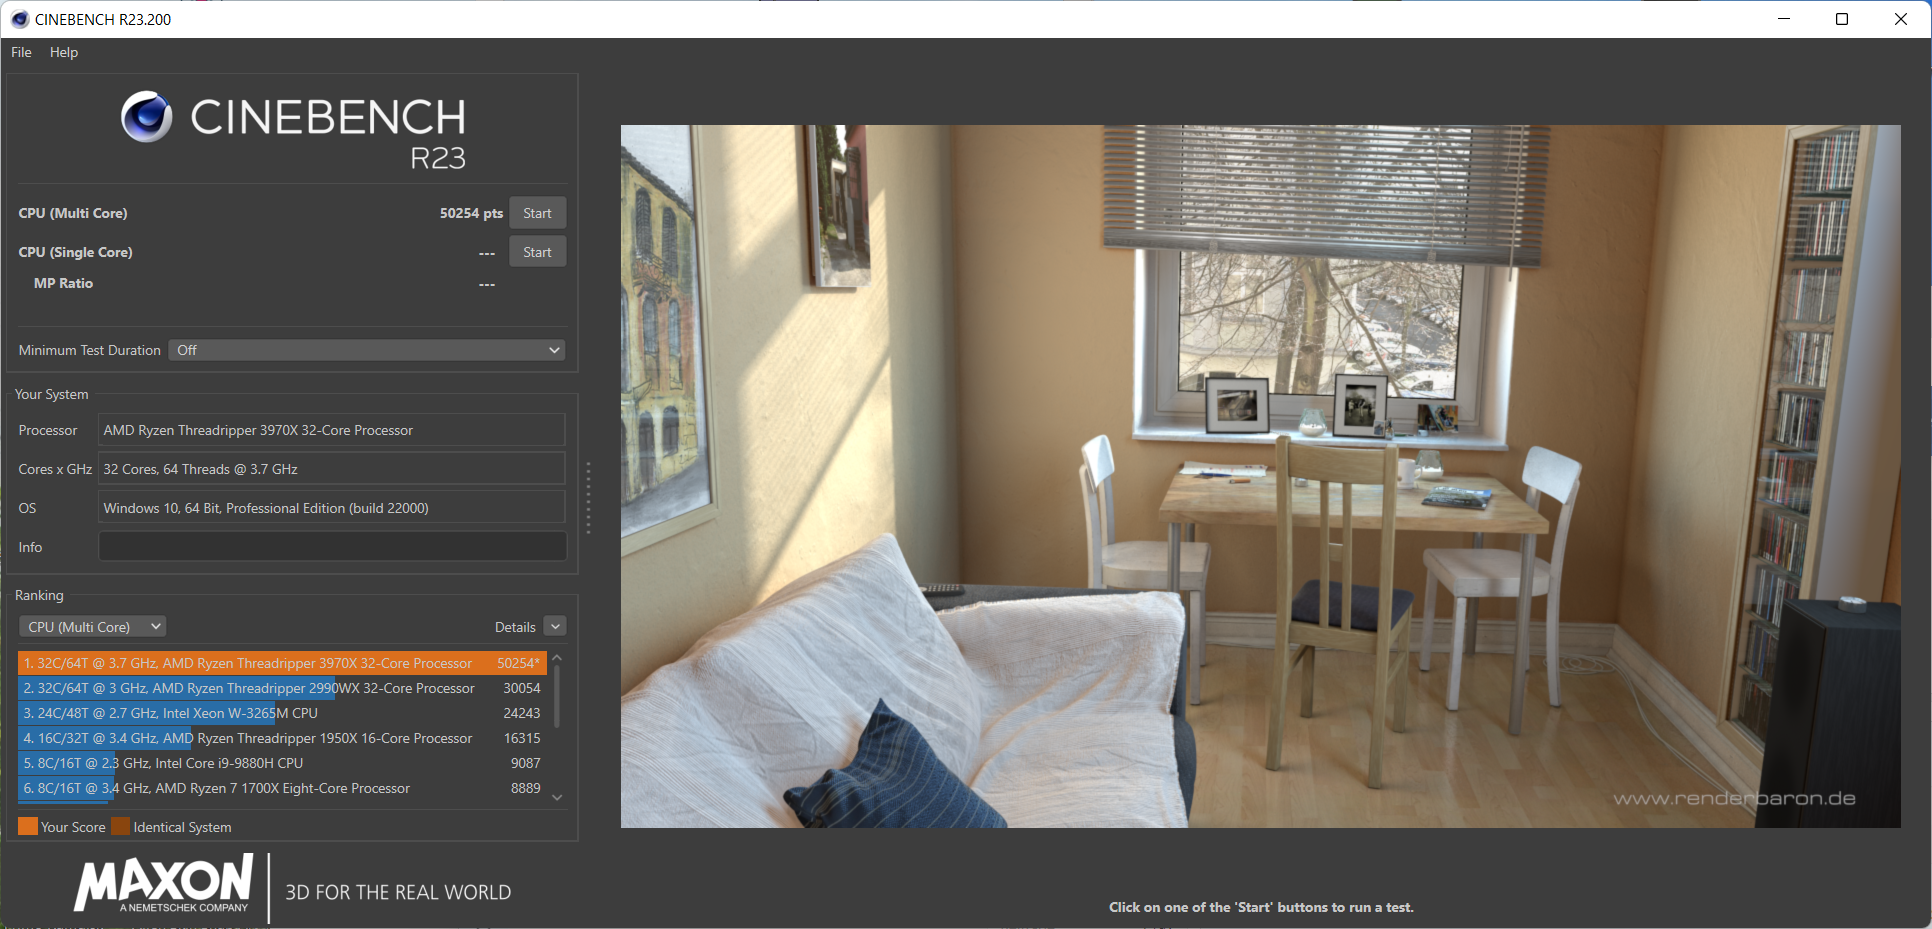1932x929 pixels.
Task: Click the OS version field
Action: (x=332, y=508)
